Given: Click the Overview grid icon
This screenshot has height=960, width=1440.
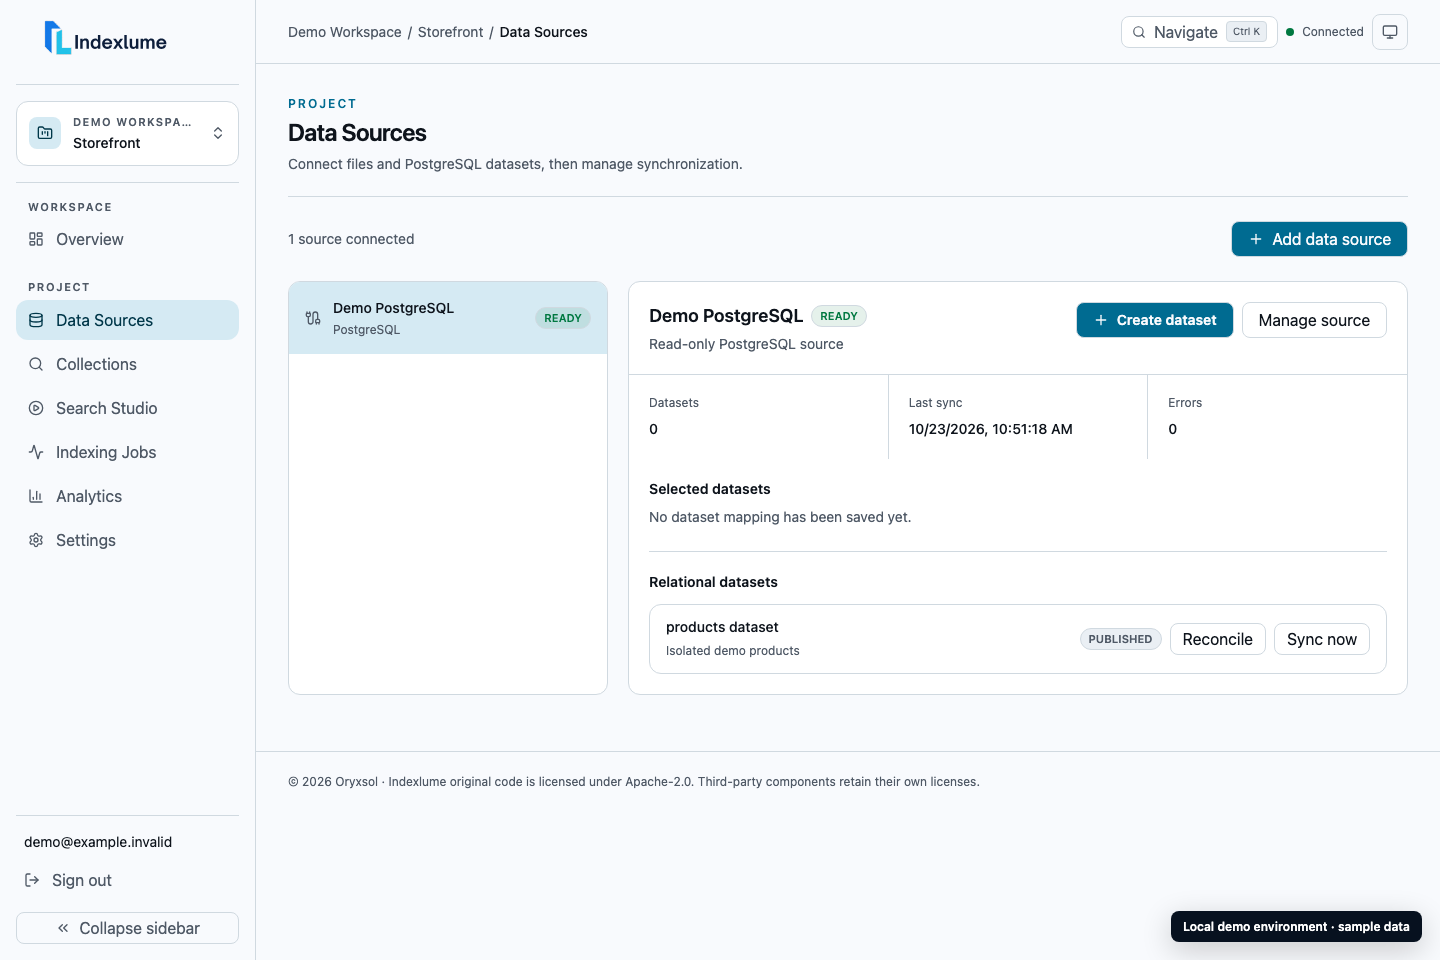Looking at the screenshot, I should coord(36,239).
